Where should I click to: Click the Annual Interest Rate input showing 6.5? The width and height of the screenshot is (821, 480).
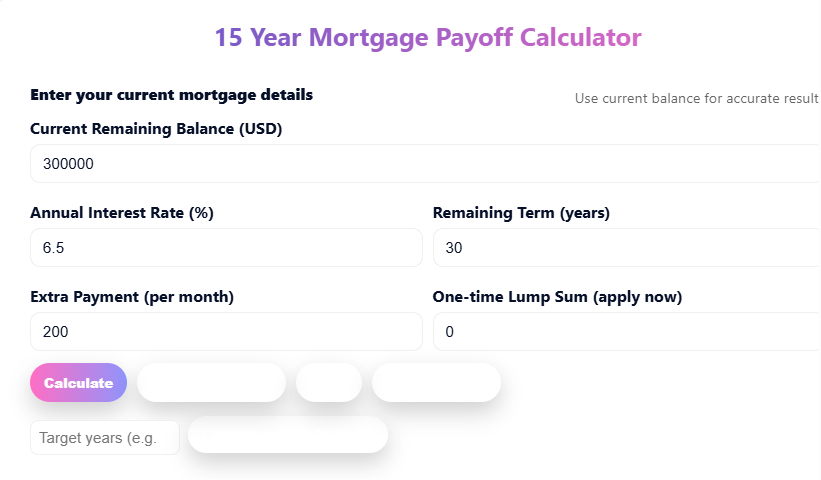tap(226, 248)
